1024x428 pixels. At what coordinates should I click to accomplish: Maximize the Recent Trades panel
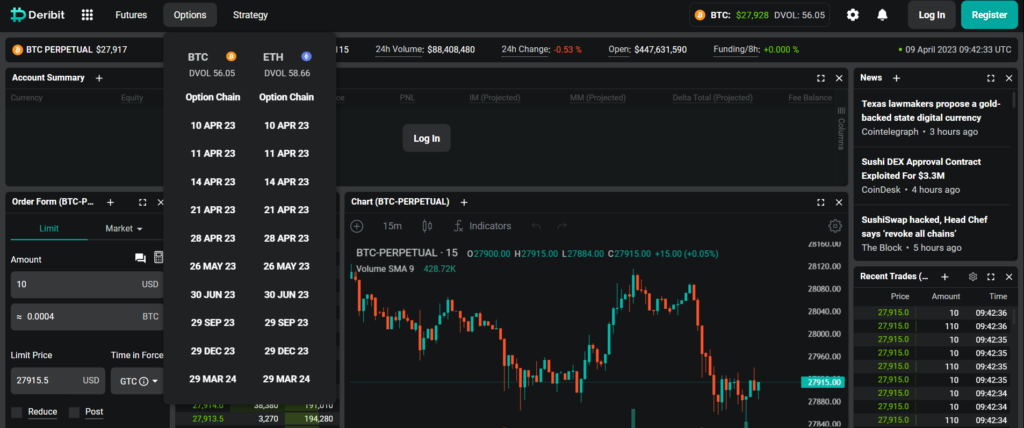coord(991,277)
